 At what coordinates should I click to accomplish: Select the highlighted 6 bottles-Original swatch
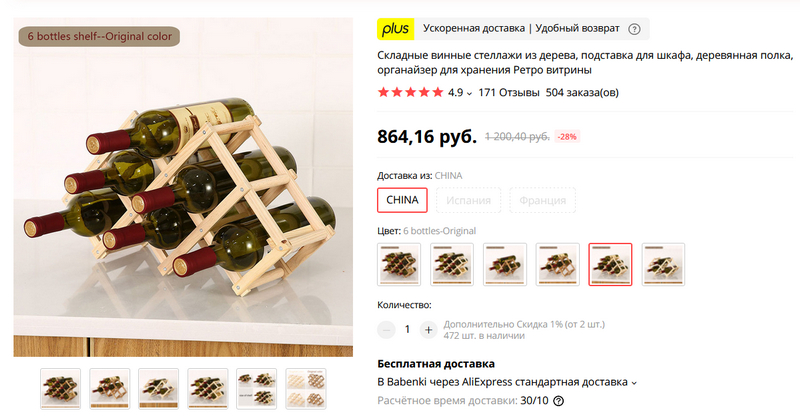(610, 264)
